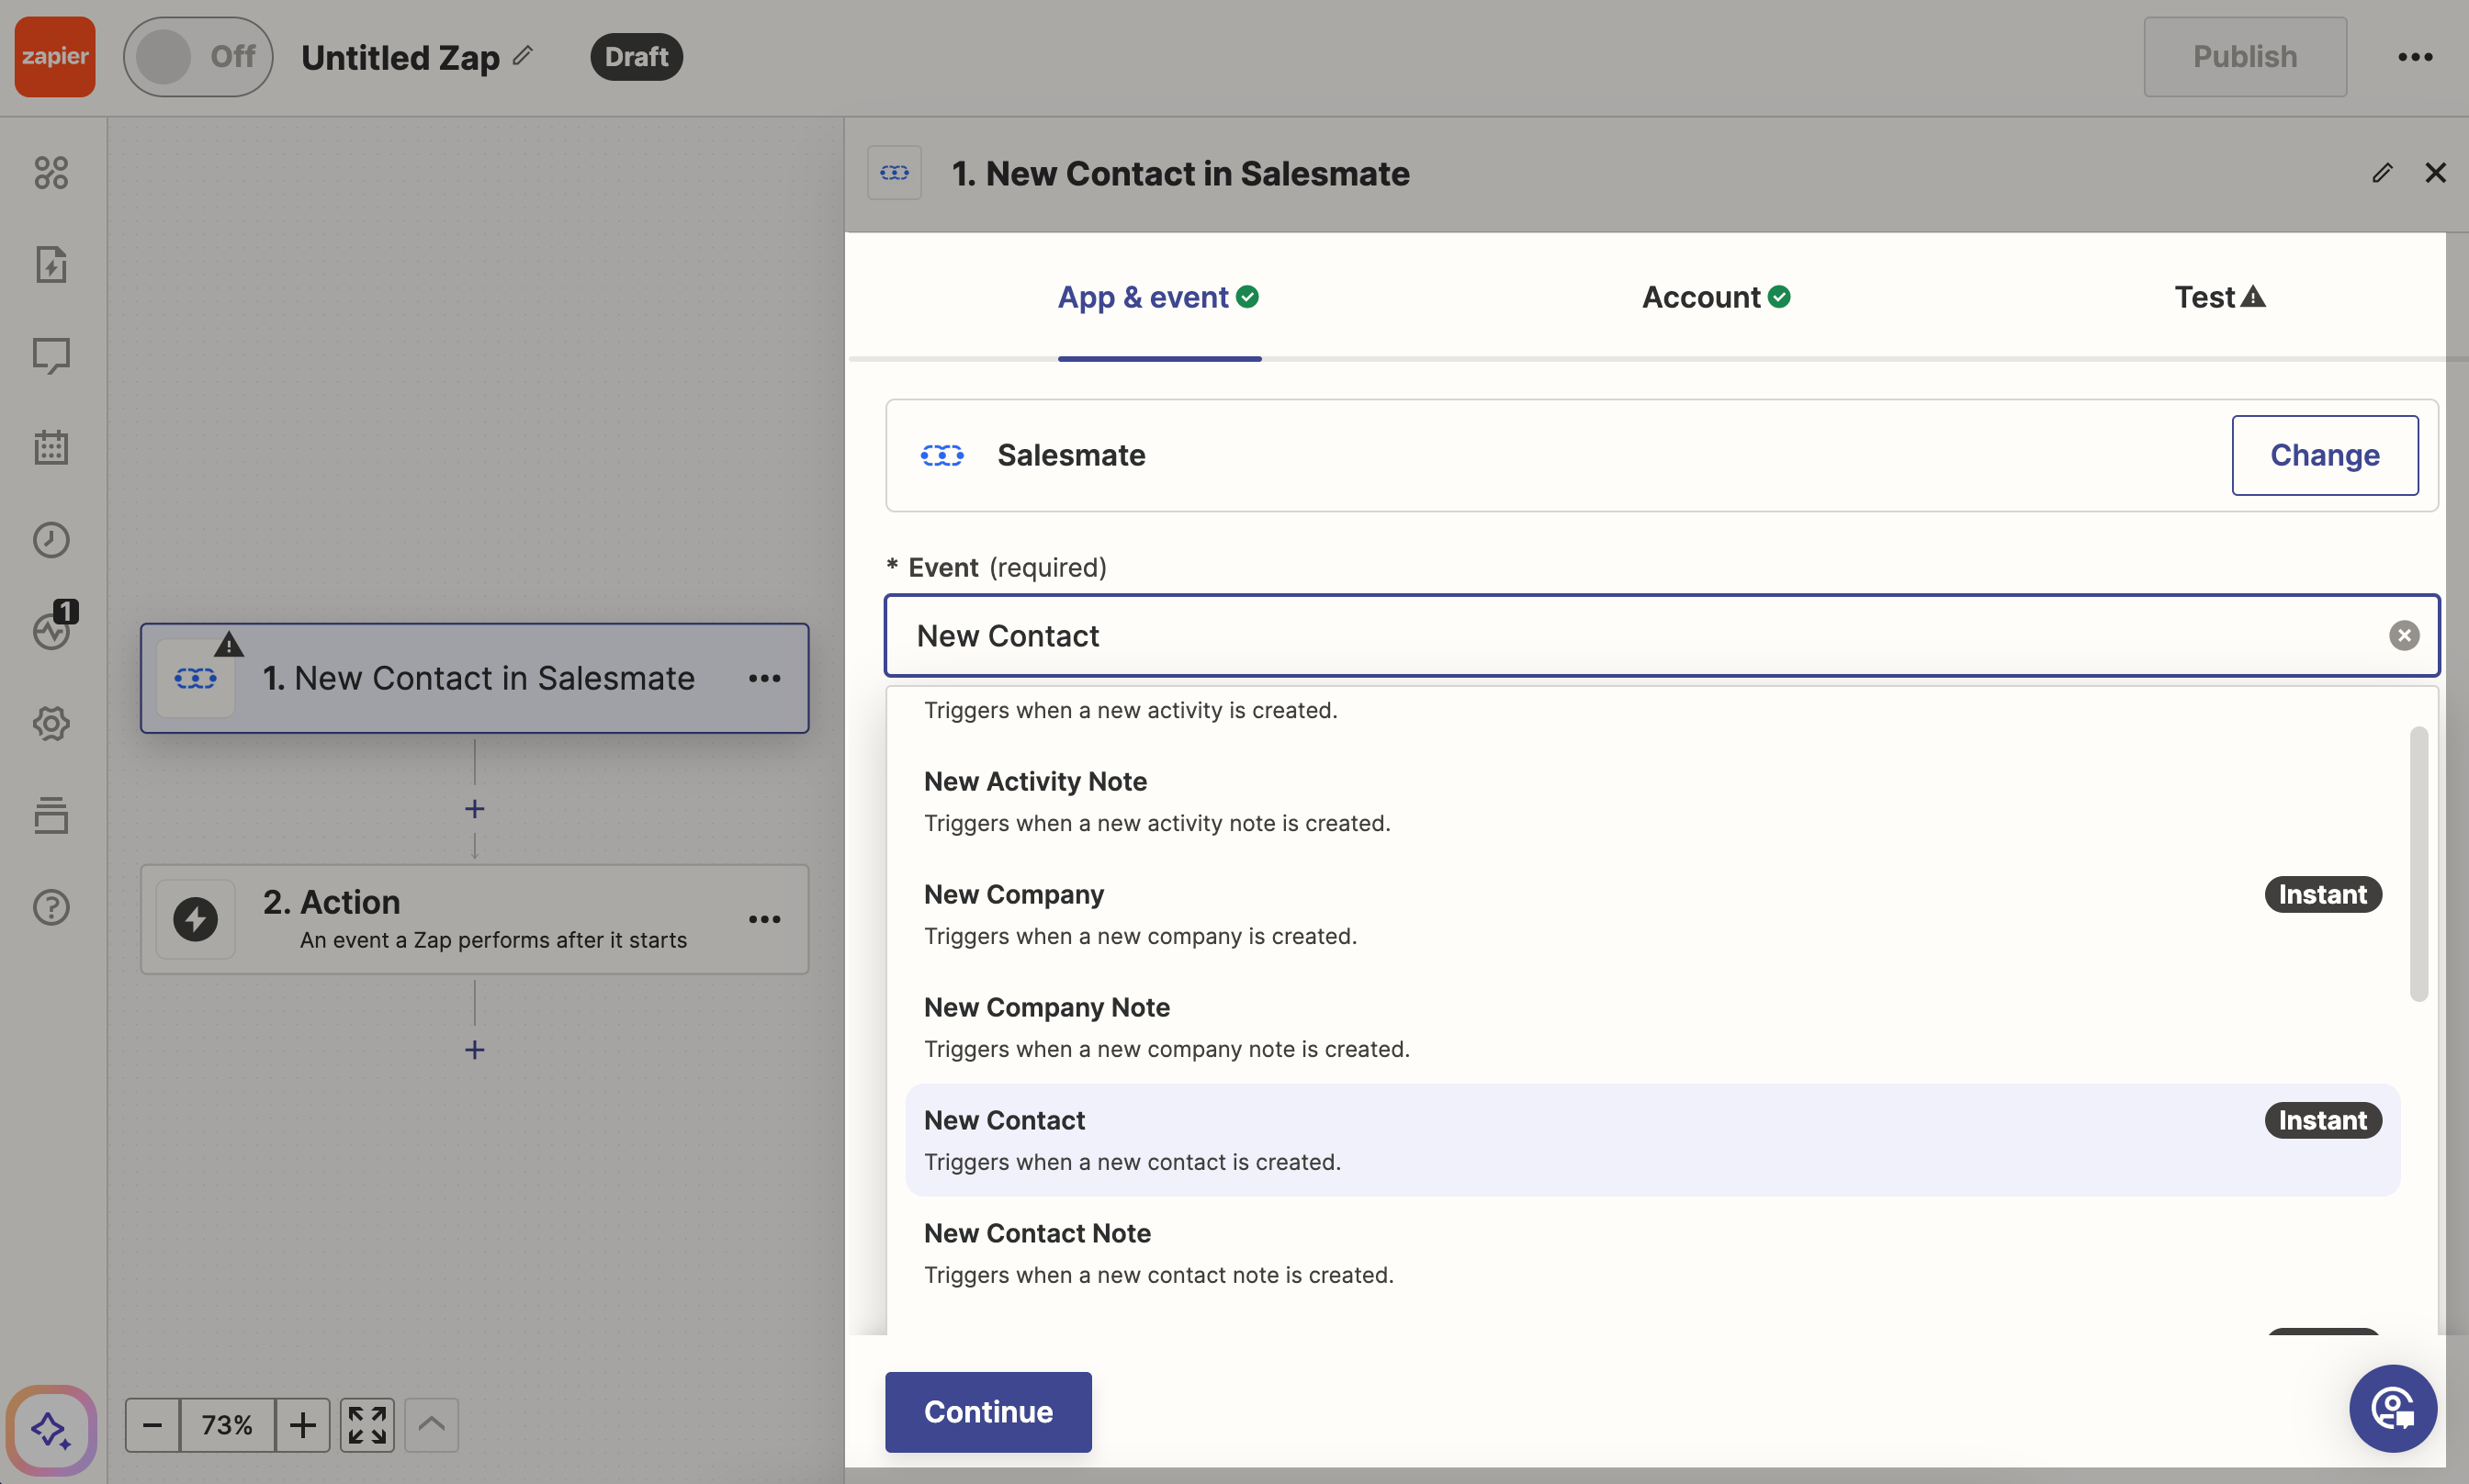
Task: Click 'Triggers when a new activity is created.'
Action: coord(1130,710)
